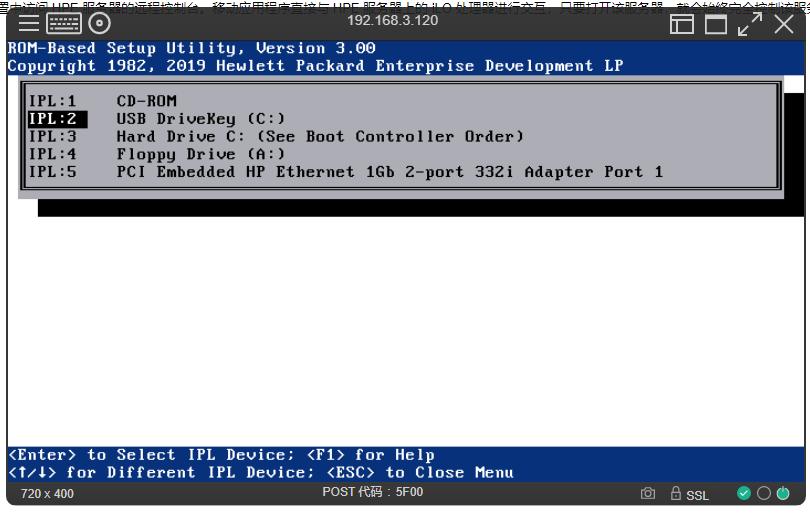Image resolution: width=810 pixels, height=513 pixels.
Task: Select USB DriveKey (C:) boot device
Action: (201, 119)
